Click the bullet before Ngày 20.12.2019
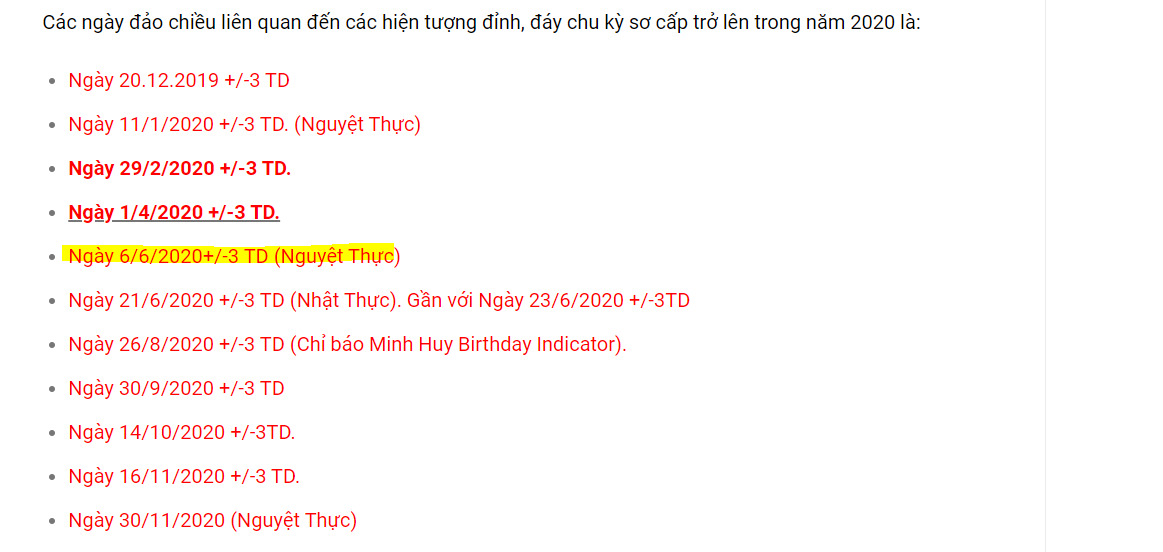The width and height of the screenshot is (1163, 552). pos(51,81)
